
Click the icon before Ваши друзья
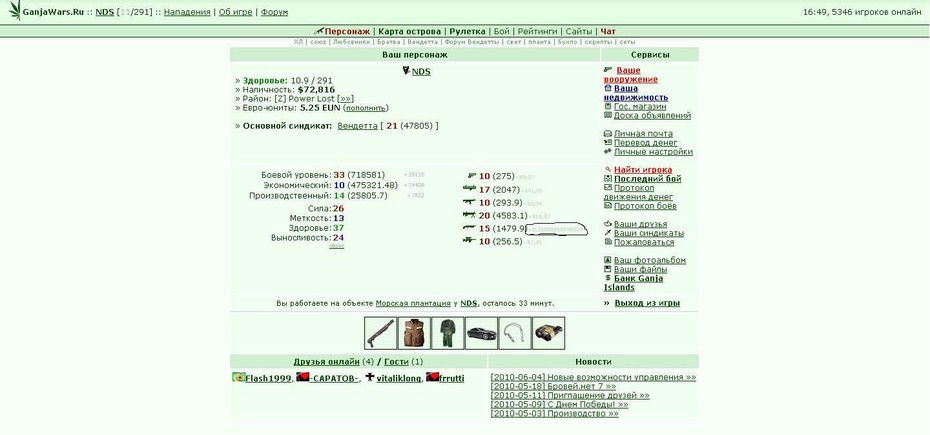(x=608, y=224)
